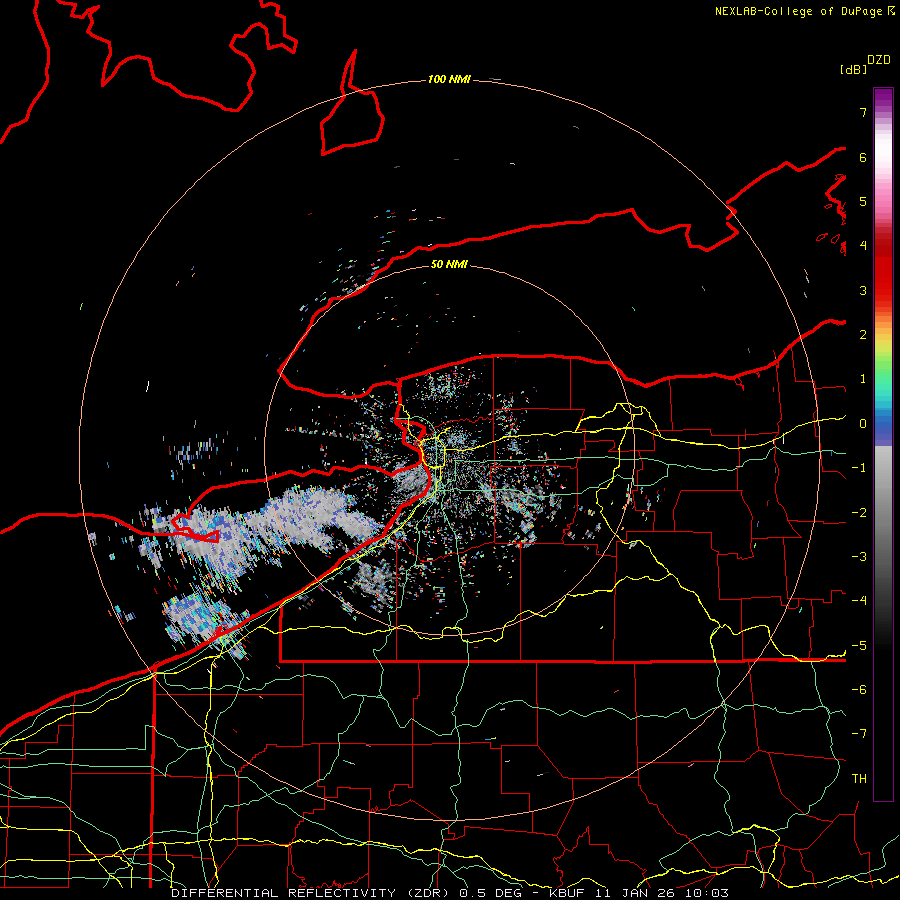Screen dimensions: 900x900
Task: Click the -1 value on the color scale
Action: (x=859, y=468)
